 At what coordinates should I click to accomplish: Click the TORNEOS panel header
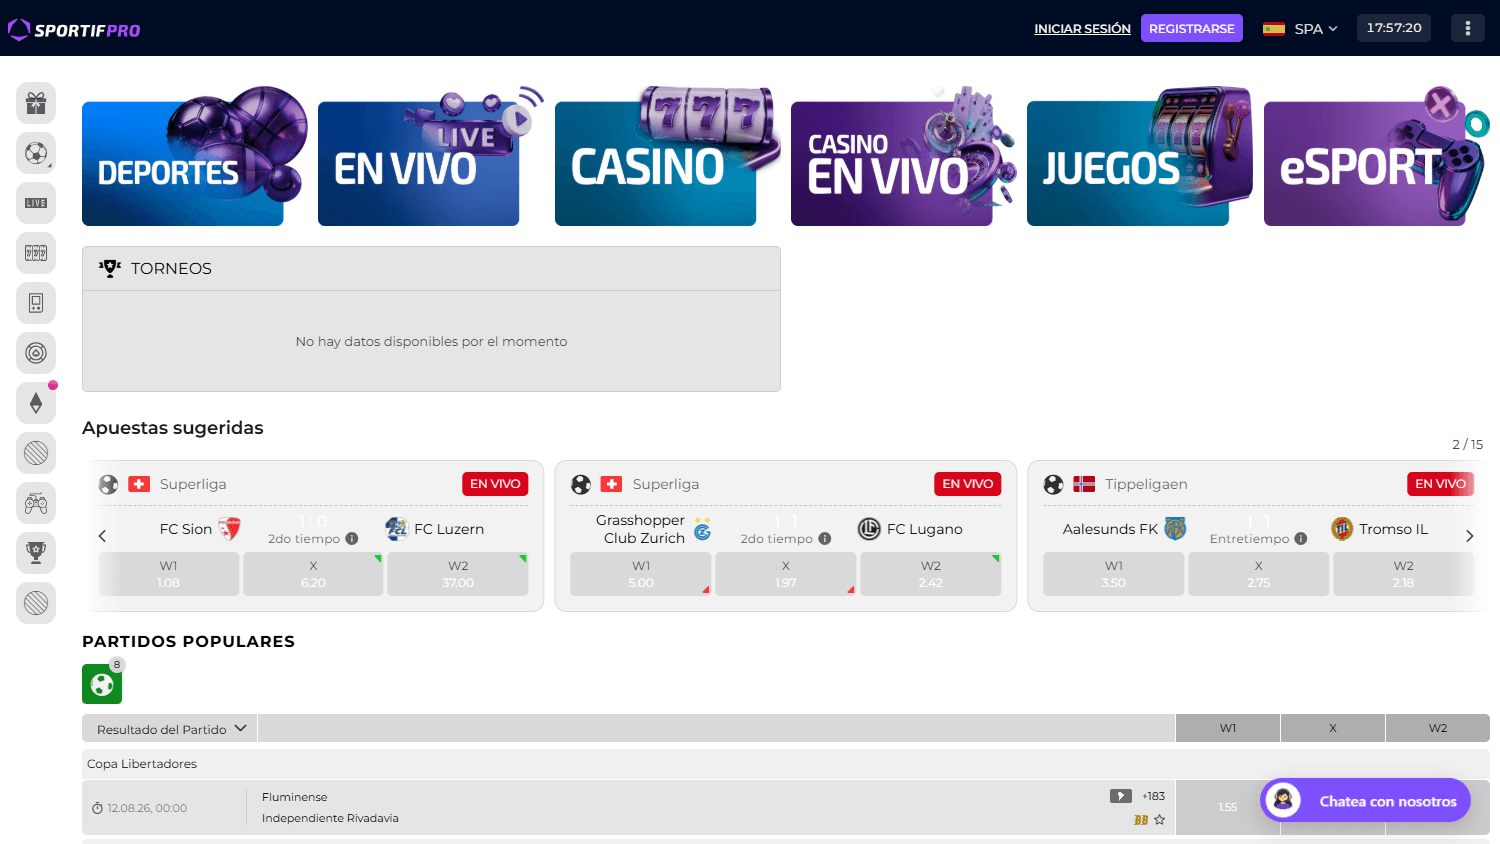click(x=431, y=269)
